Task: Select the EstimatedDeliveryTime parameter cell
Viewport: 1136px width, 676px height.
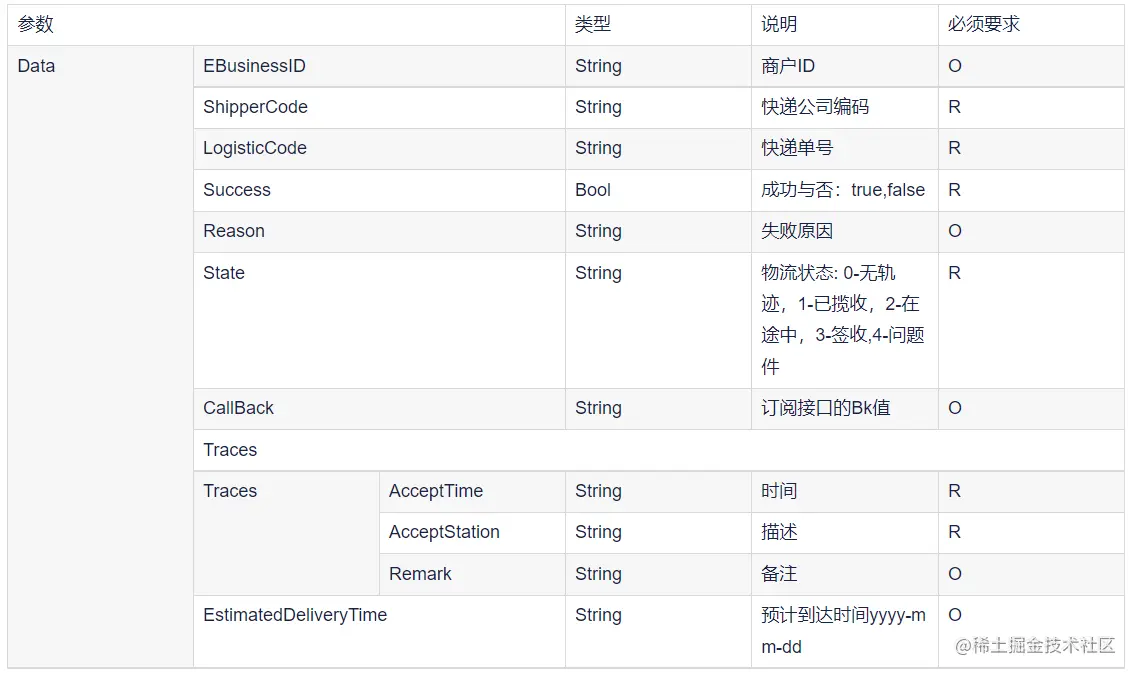Action: pyautogui.click(x=295, y=615)
